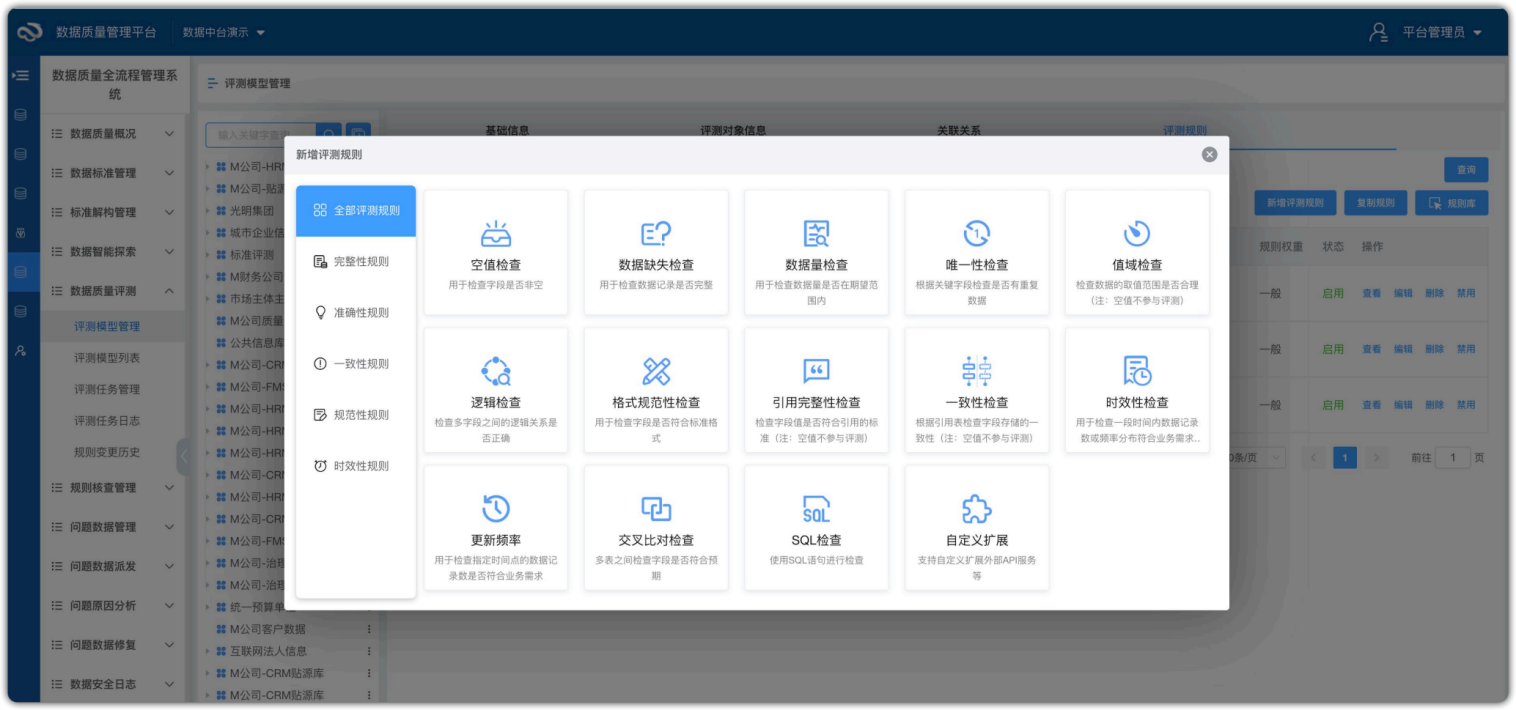Close the 新增评测规则 dialog
The height and width of the screenshot is (710, 1516).
pos(1209,154)
